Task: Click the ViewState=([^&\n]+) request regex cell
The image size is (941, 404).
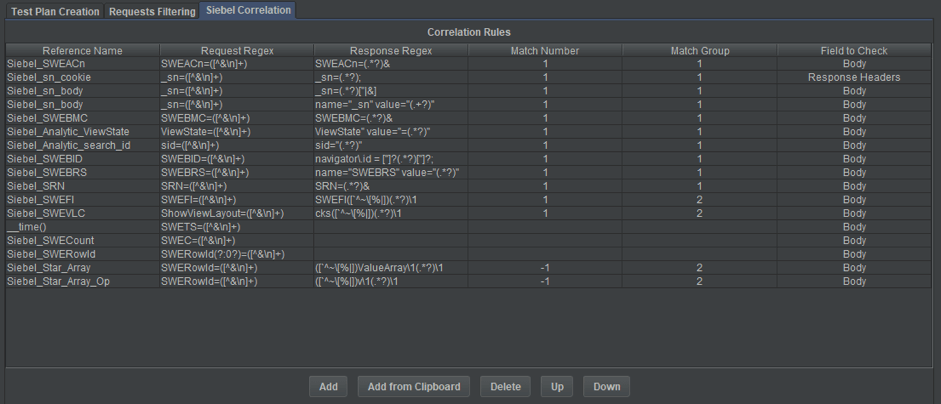Action: point(236,131)
